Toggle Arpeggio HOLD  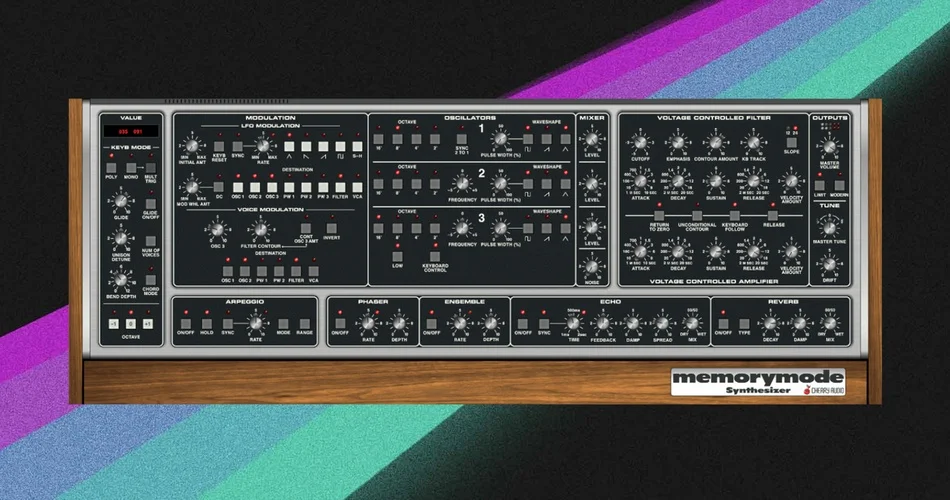pyautogui.click(x=207, y=324)
